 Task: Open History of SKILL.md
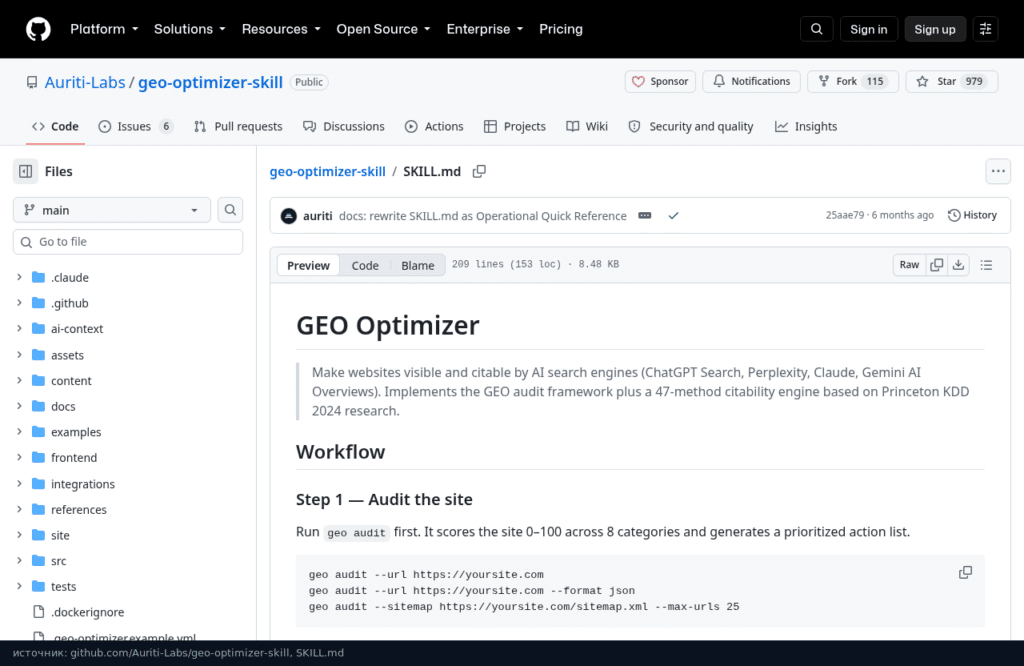972,215
